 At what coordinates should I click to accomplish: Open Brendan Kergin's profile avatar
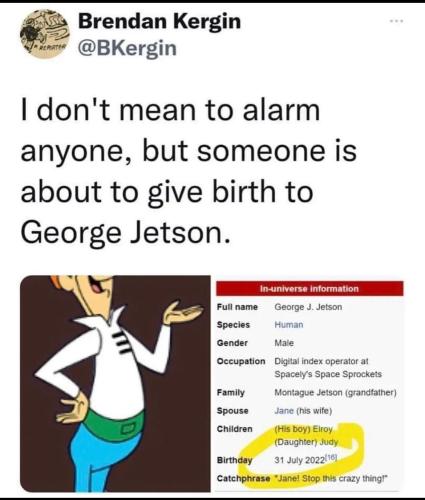pos(44,34)
